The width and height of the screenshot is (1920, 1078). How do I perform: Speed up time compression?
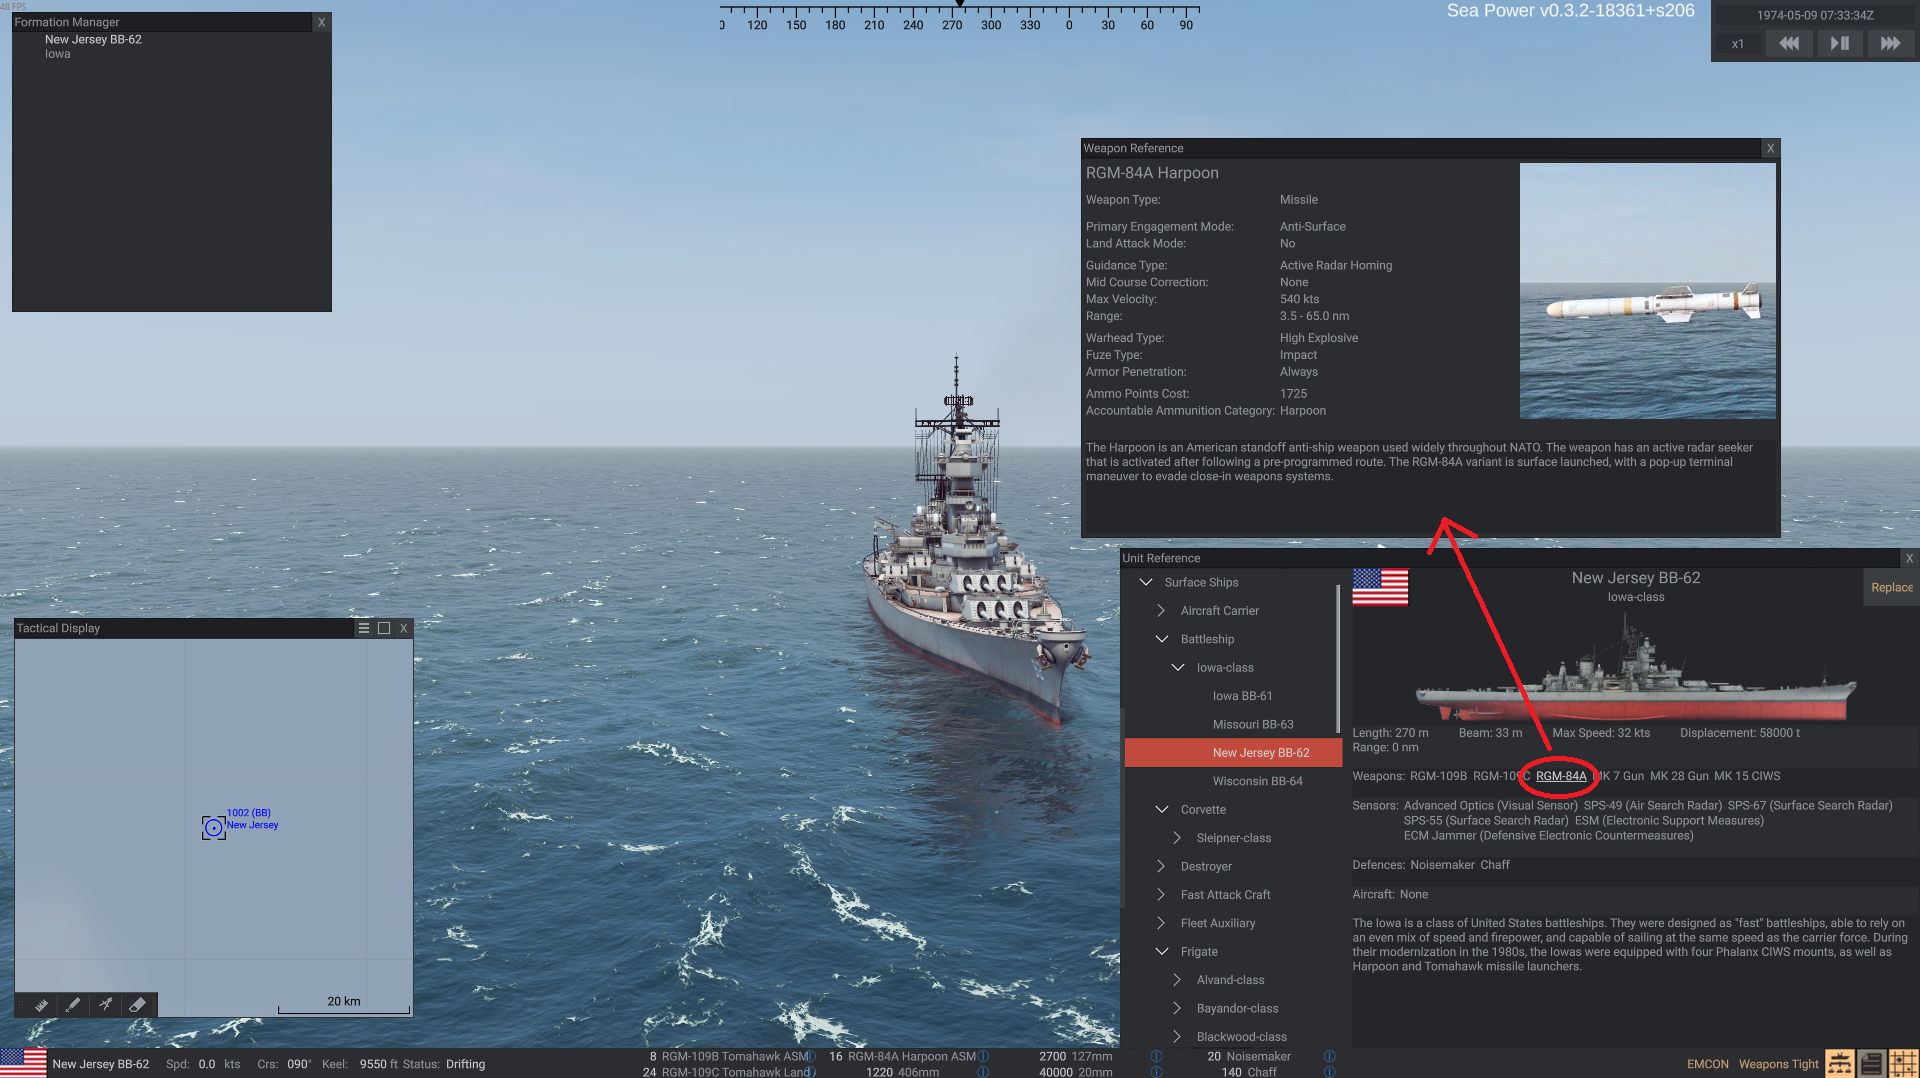pyautogui.click(x=1890, y=44)
